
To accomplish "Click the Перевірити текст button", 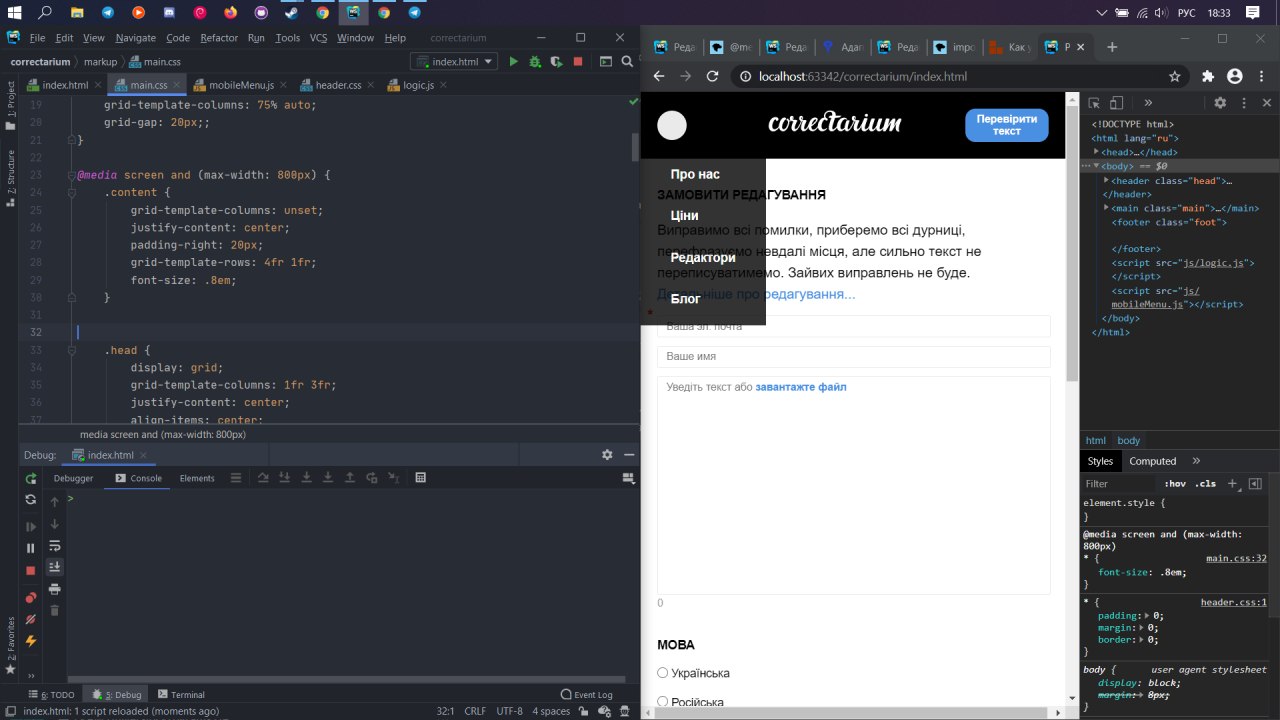I will [x=1006, y=125].
